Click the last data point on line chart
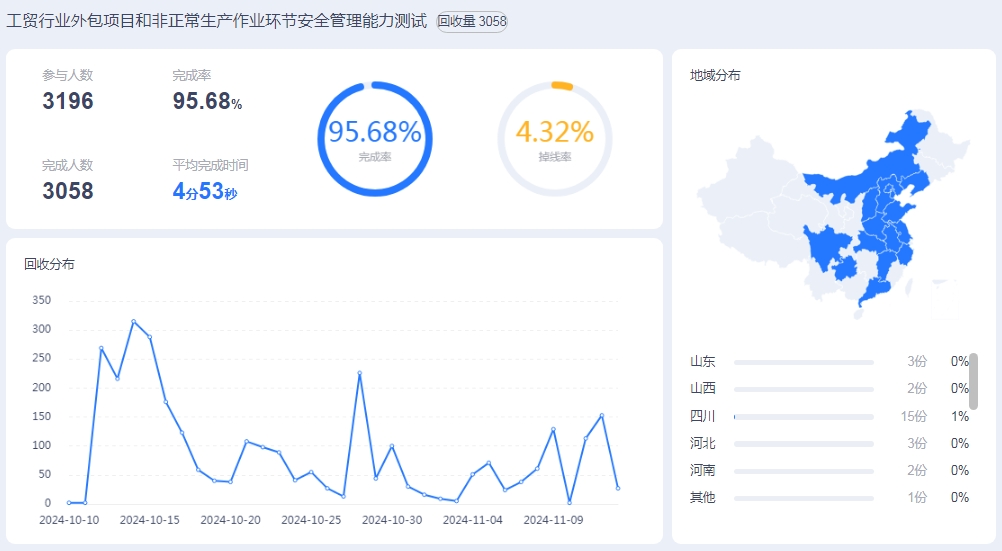 [618, 488]
